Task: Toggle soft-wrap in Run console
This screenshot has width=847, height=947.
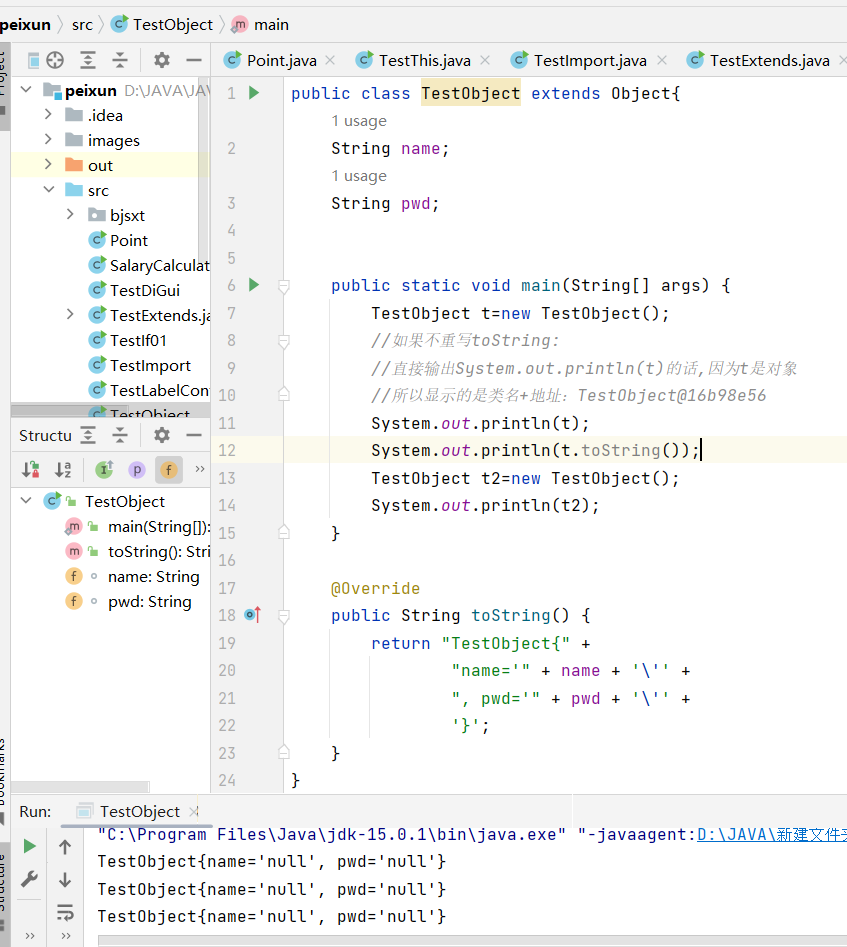Action: (x=65, y=912)
